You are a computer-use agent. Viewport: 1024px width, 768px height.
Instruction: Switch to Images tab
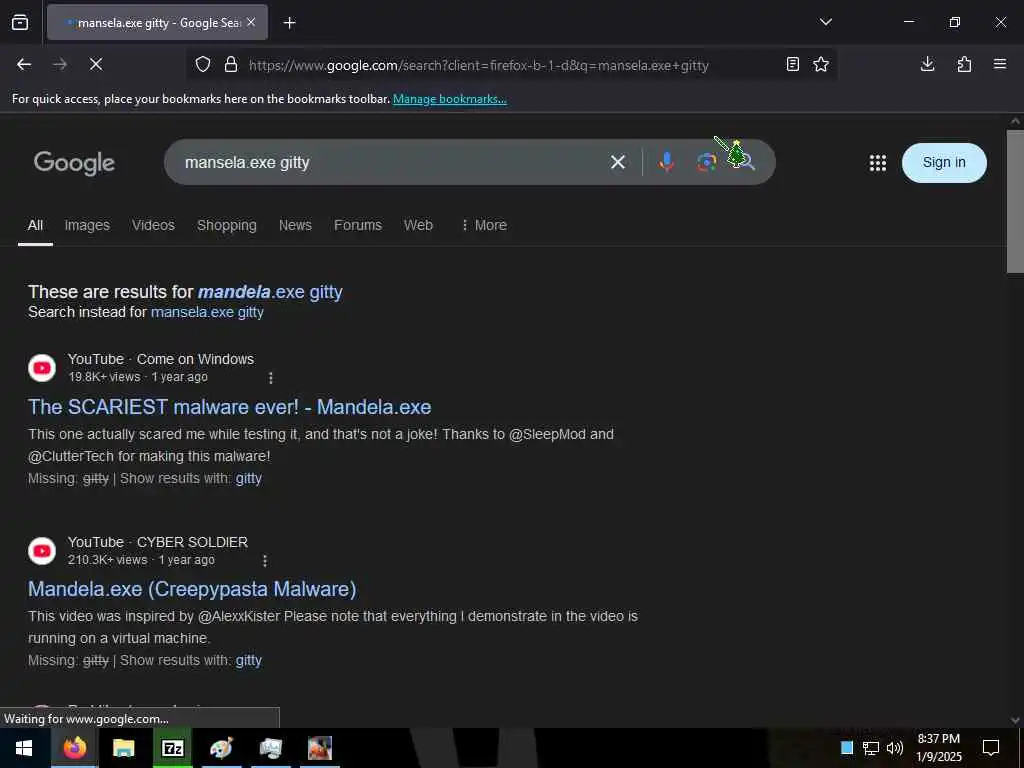[x=87, y=225]
